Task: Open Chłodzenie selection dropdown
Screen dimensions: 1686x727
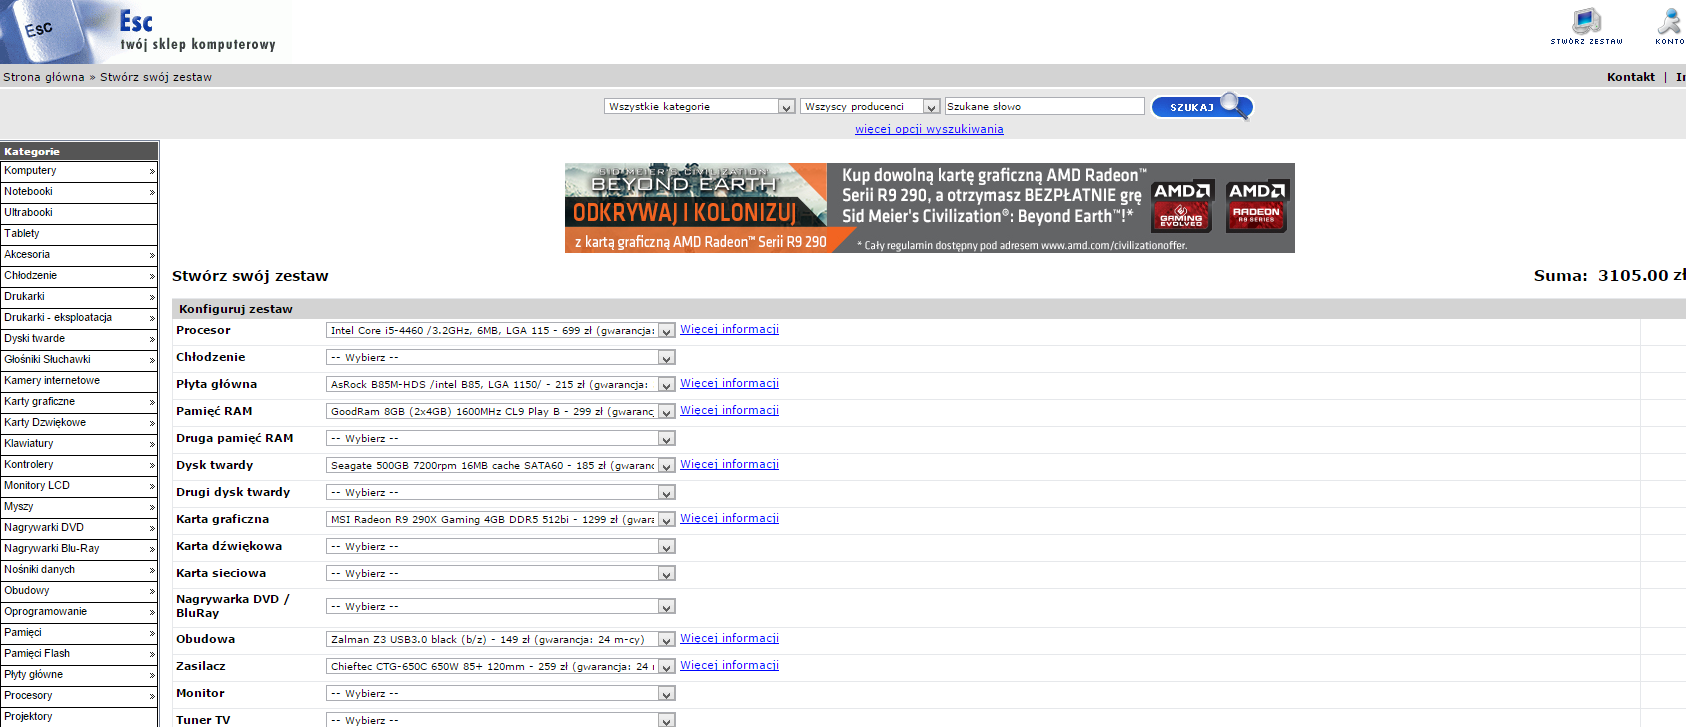Action: coord(501,357)
